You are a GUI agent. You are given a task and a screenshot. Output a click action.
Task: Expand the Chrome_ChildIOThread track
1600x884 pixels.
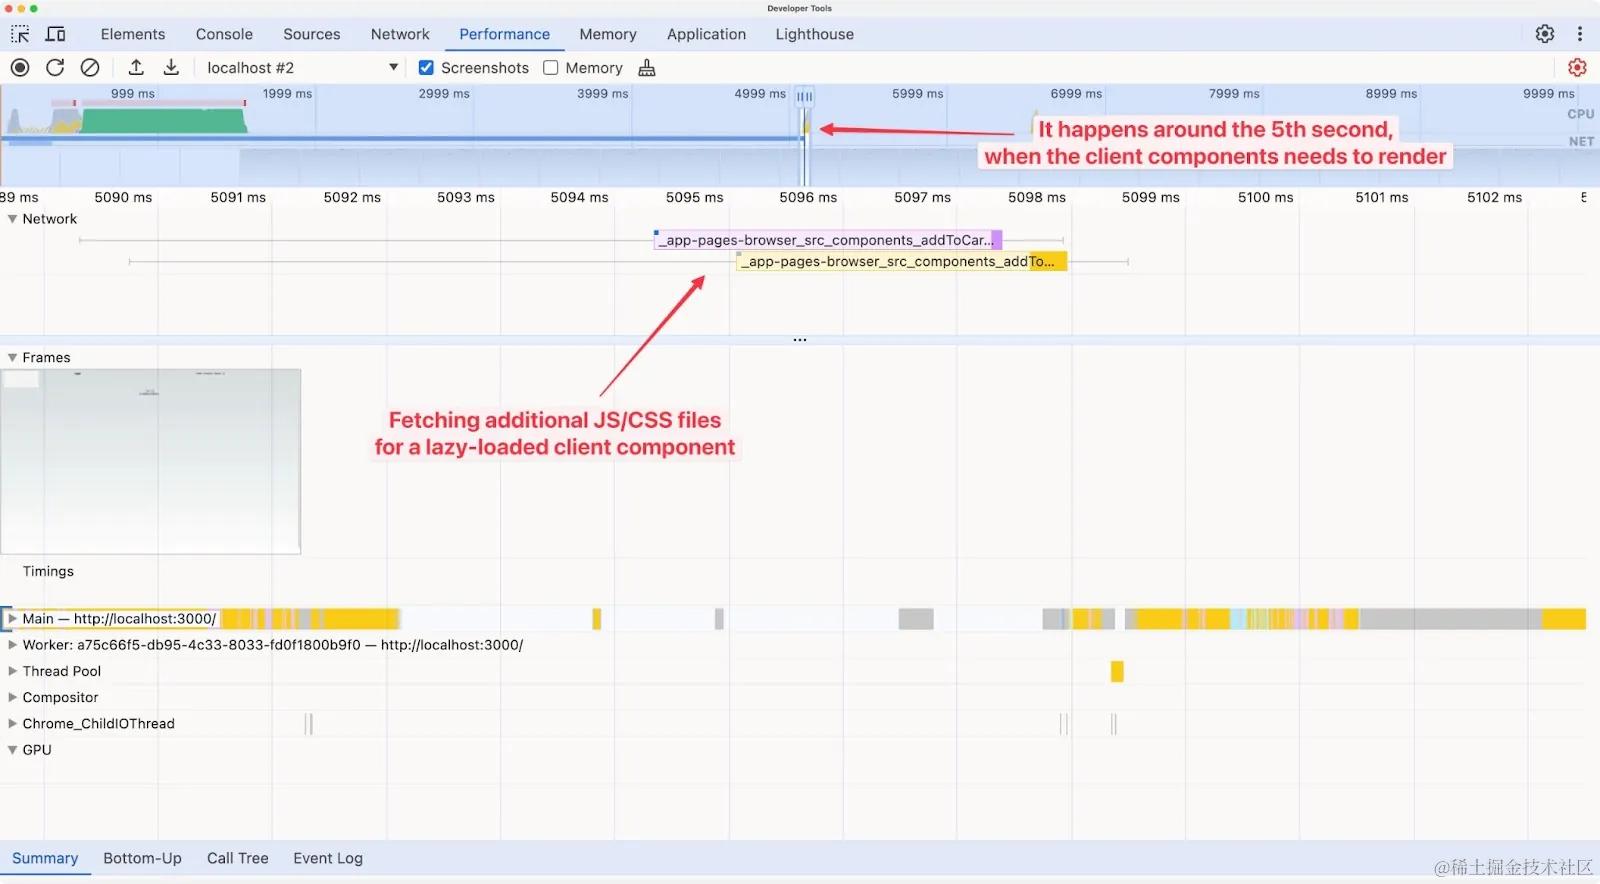click(x=12, y=723)
